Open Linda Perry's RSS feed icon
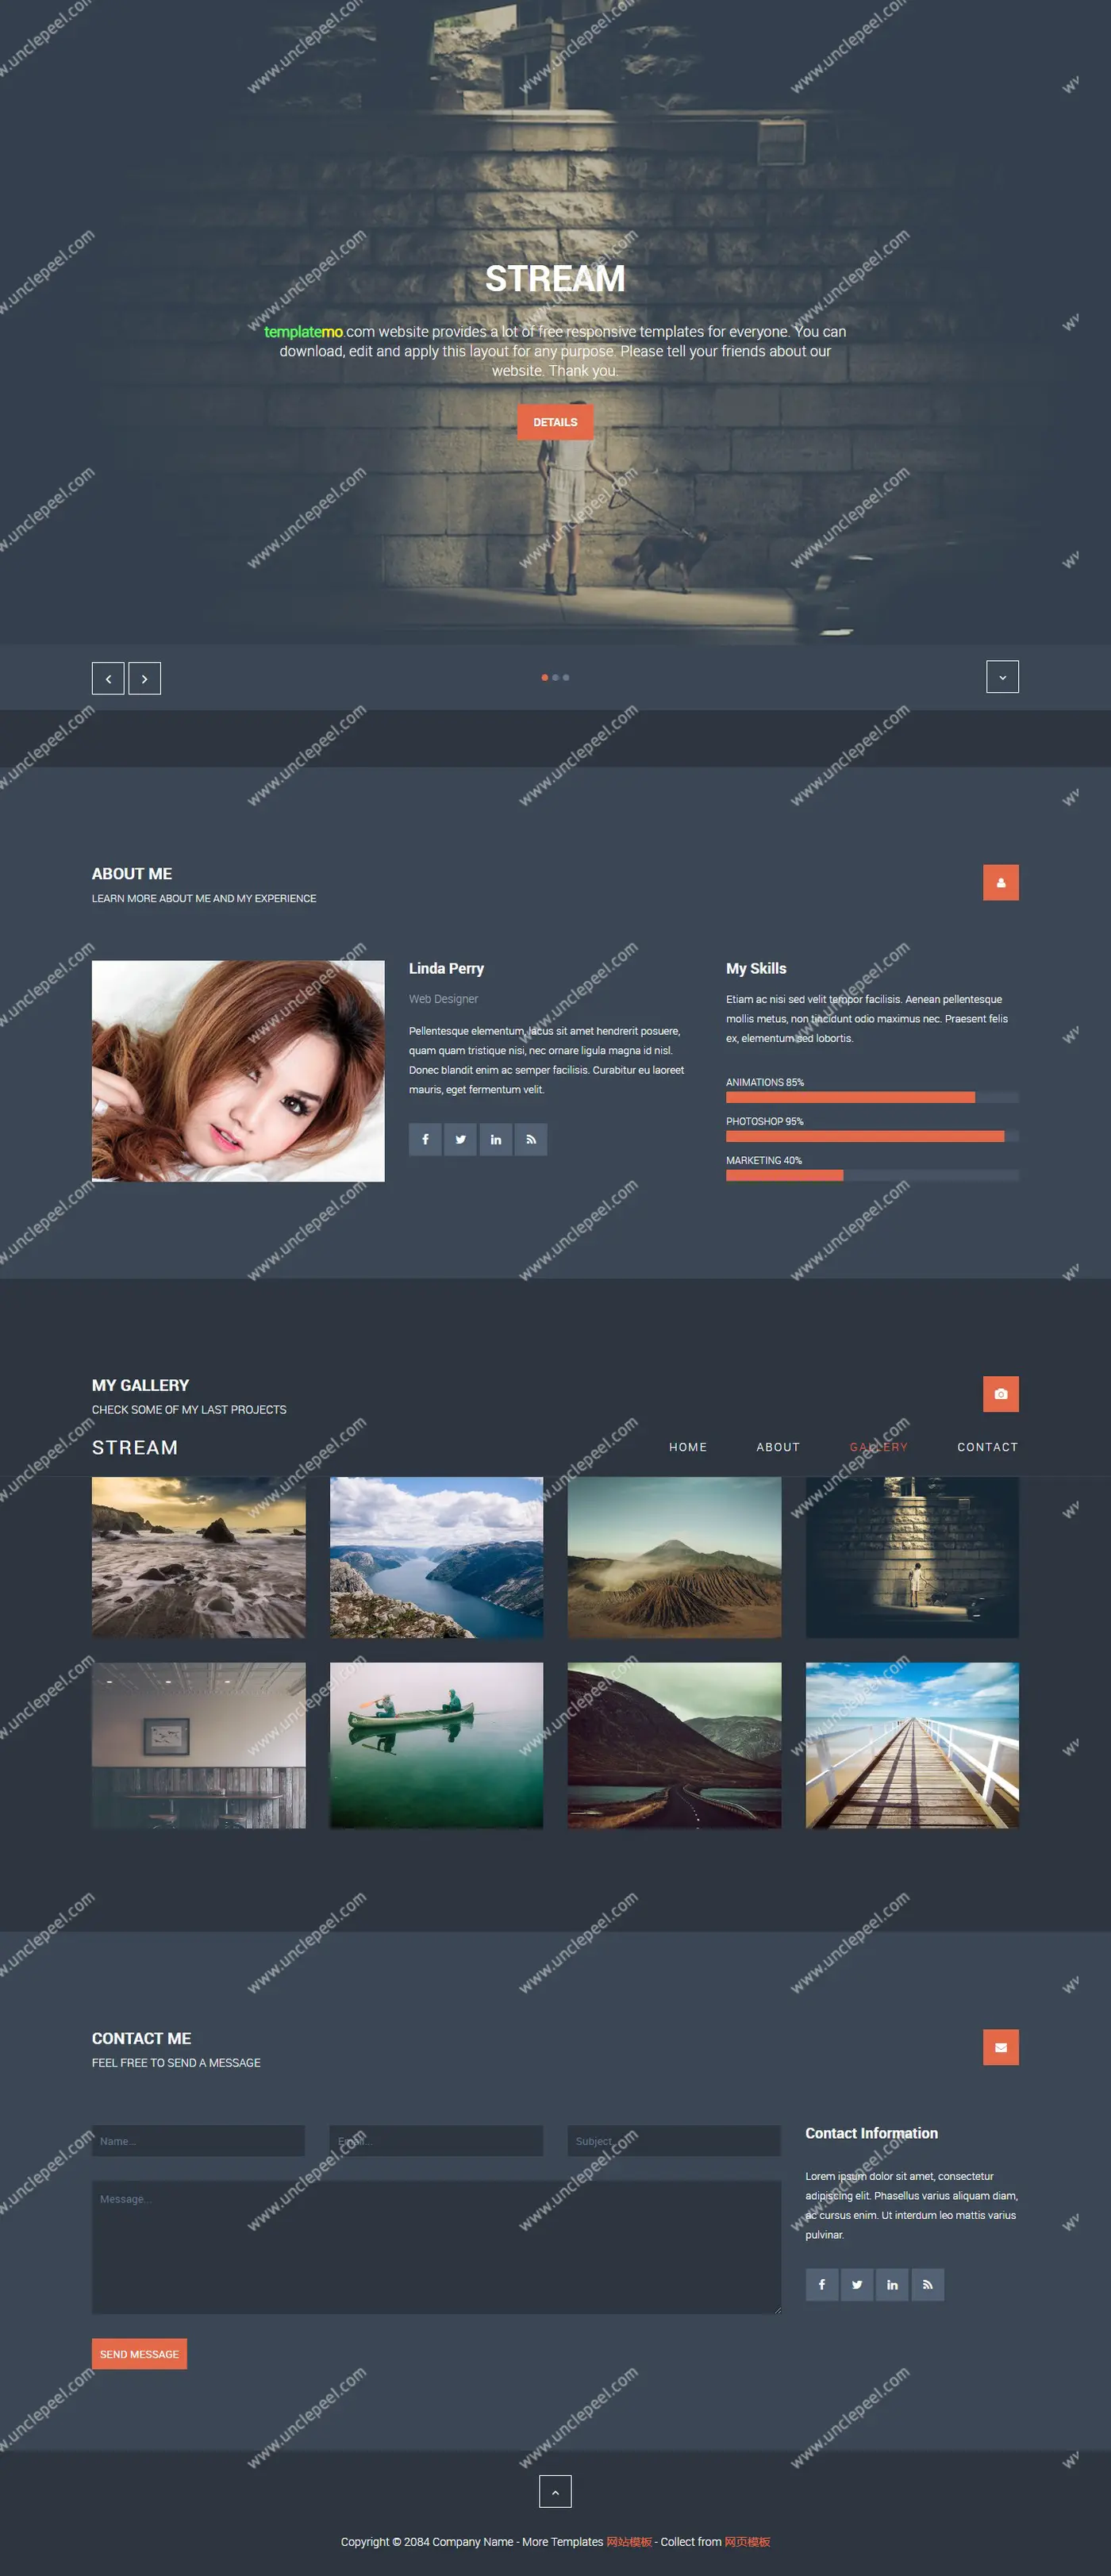This screenshot has height=2576, width=1111. pyautogui.click(x=531, y=1139)
